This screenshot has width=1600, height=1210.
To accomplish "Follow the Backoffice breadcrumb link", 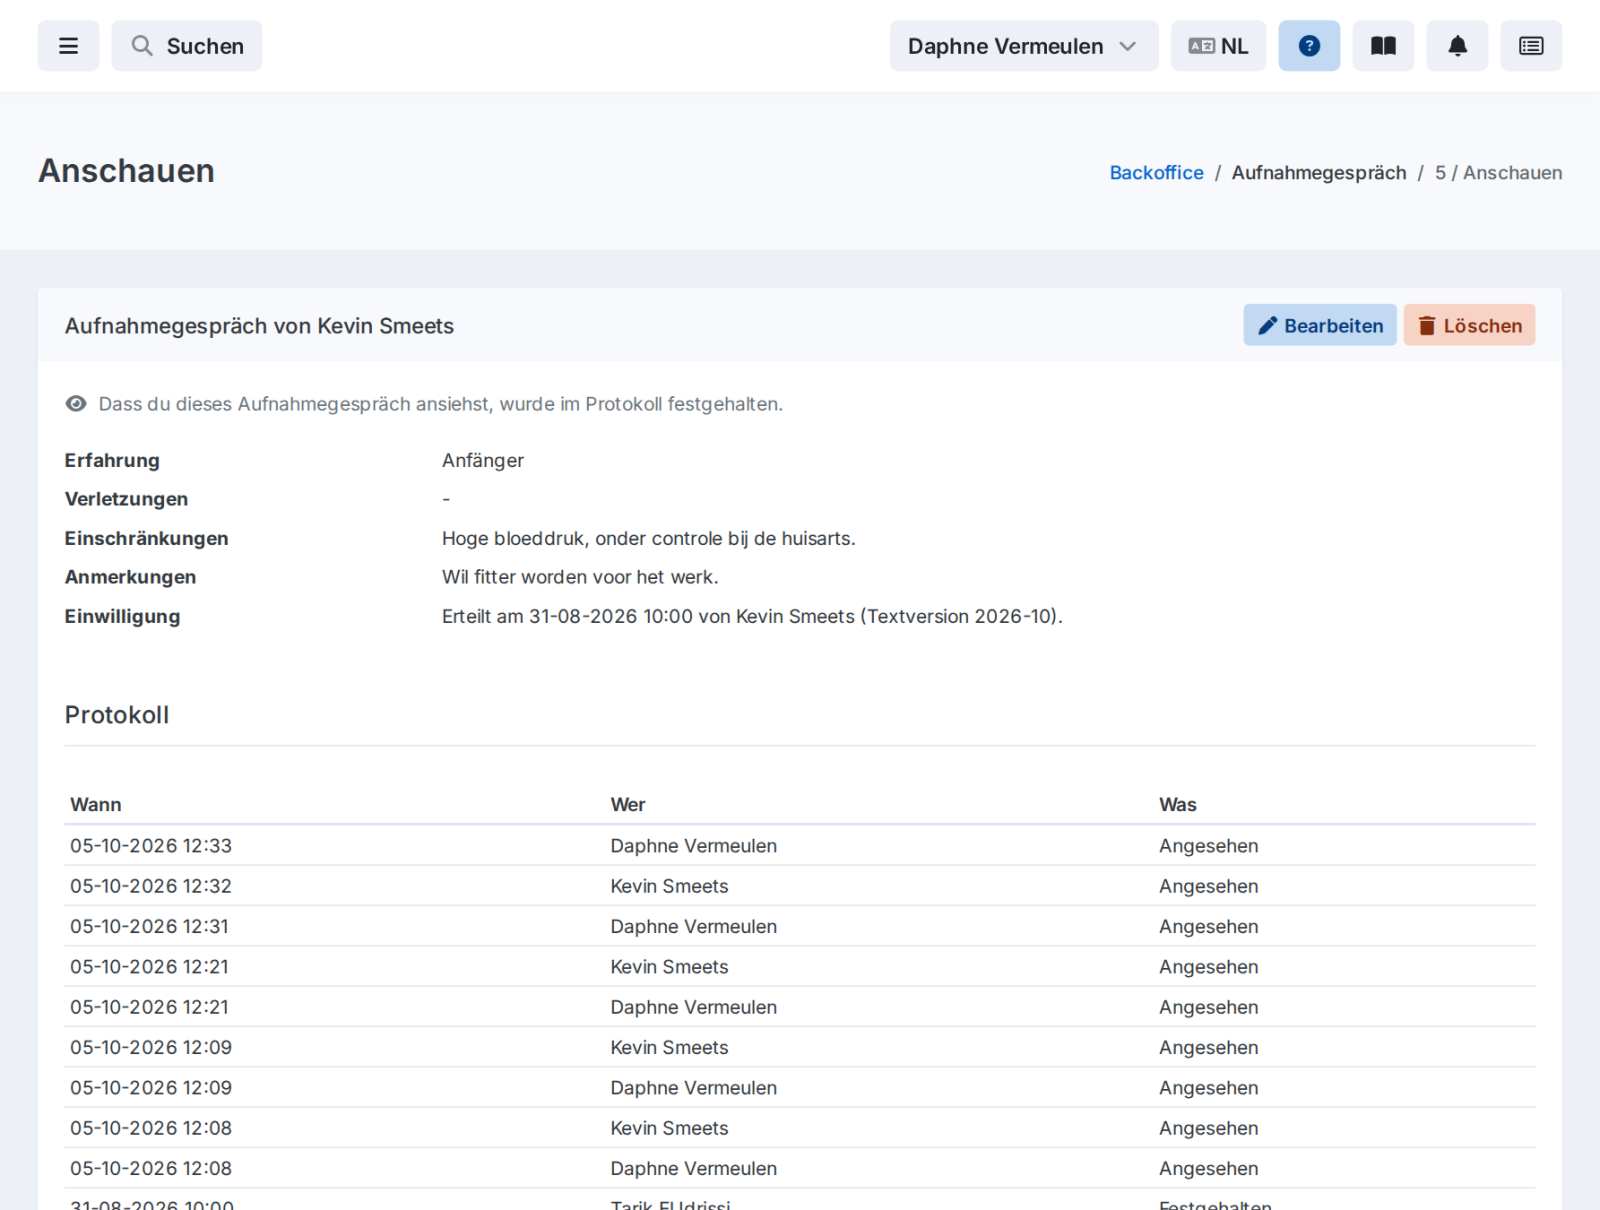I will point(1156,173).
